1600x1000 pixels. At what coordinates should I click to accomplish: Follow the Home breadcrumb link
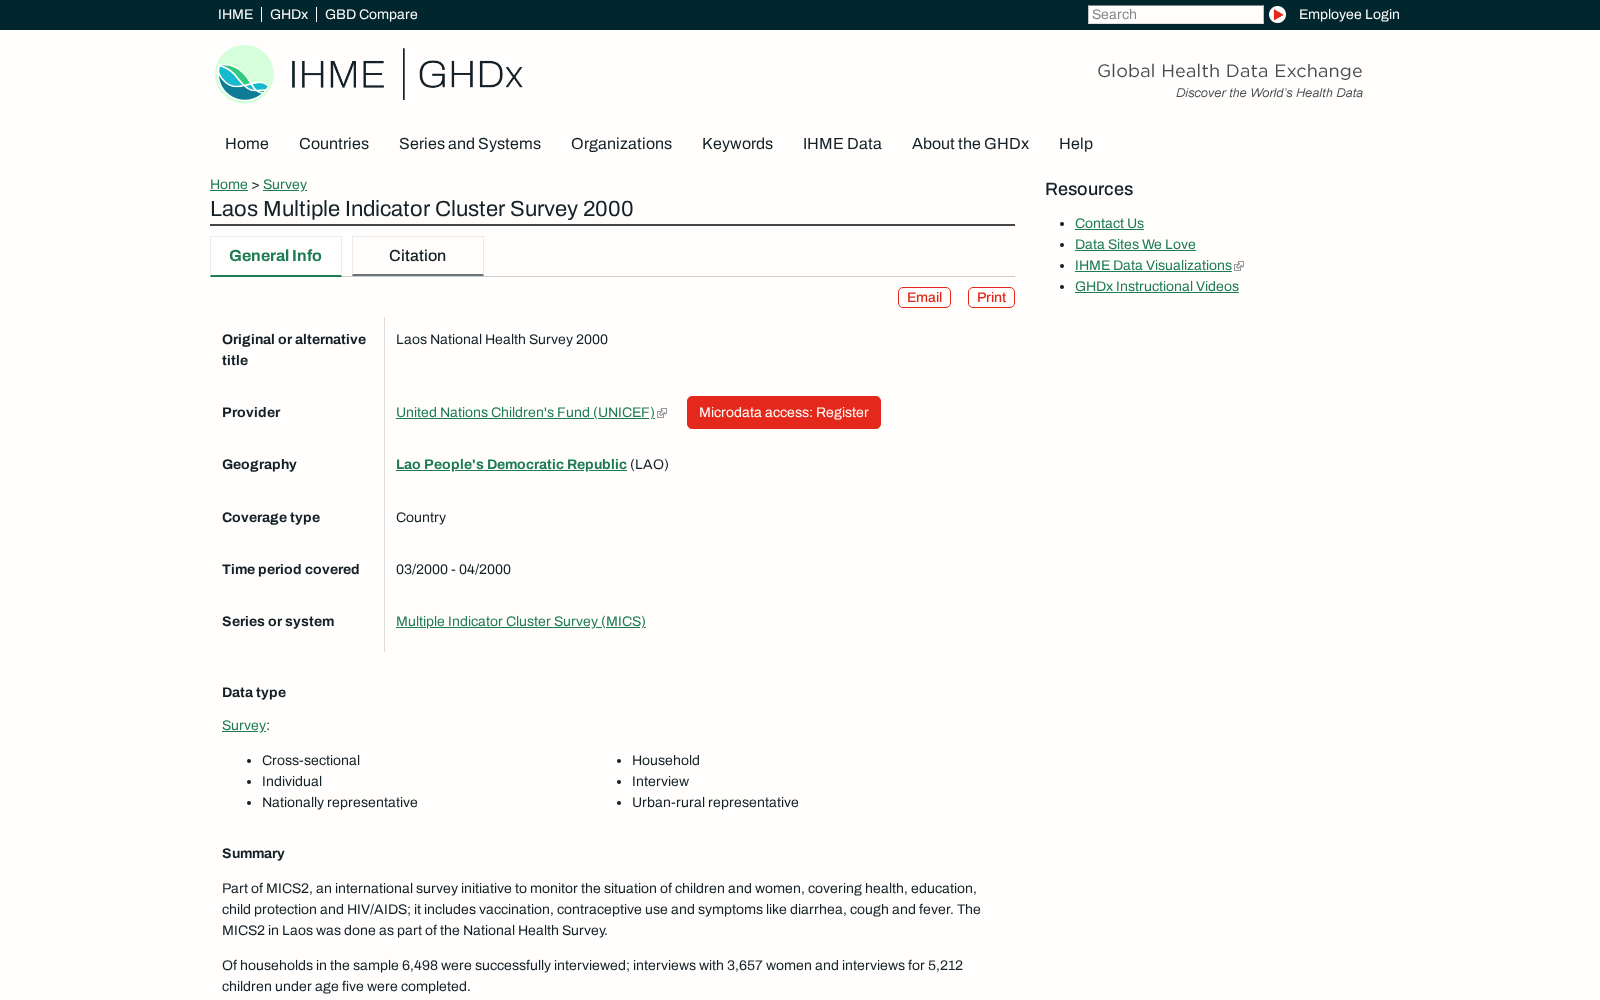(x=229, y=184)
